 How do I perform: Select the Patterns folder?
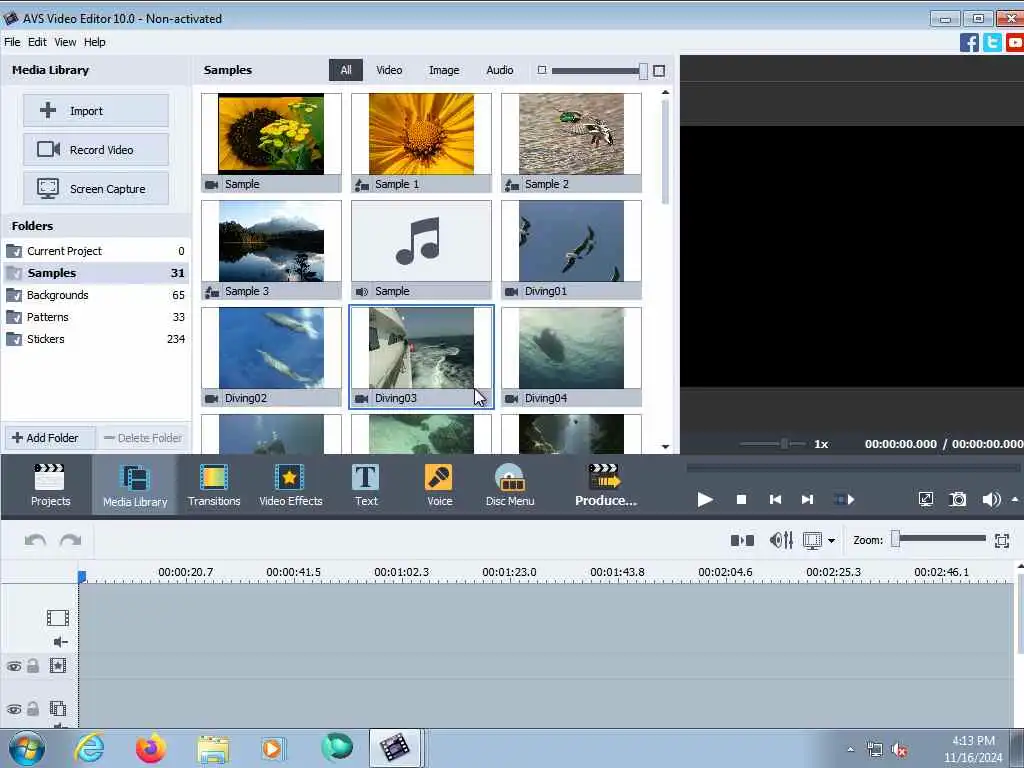coord(95,317)
